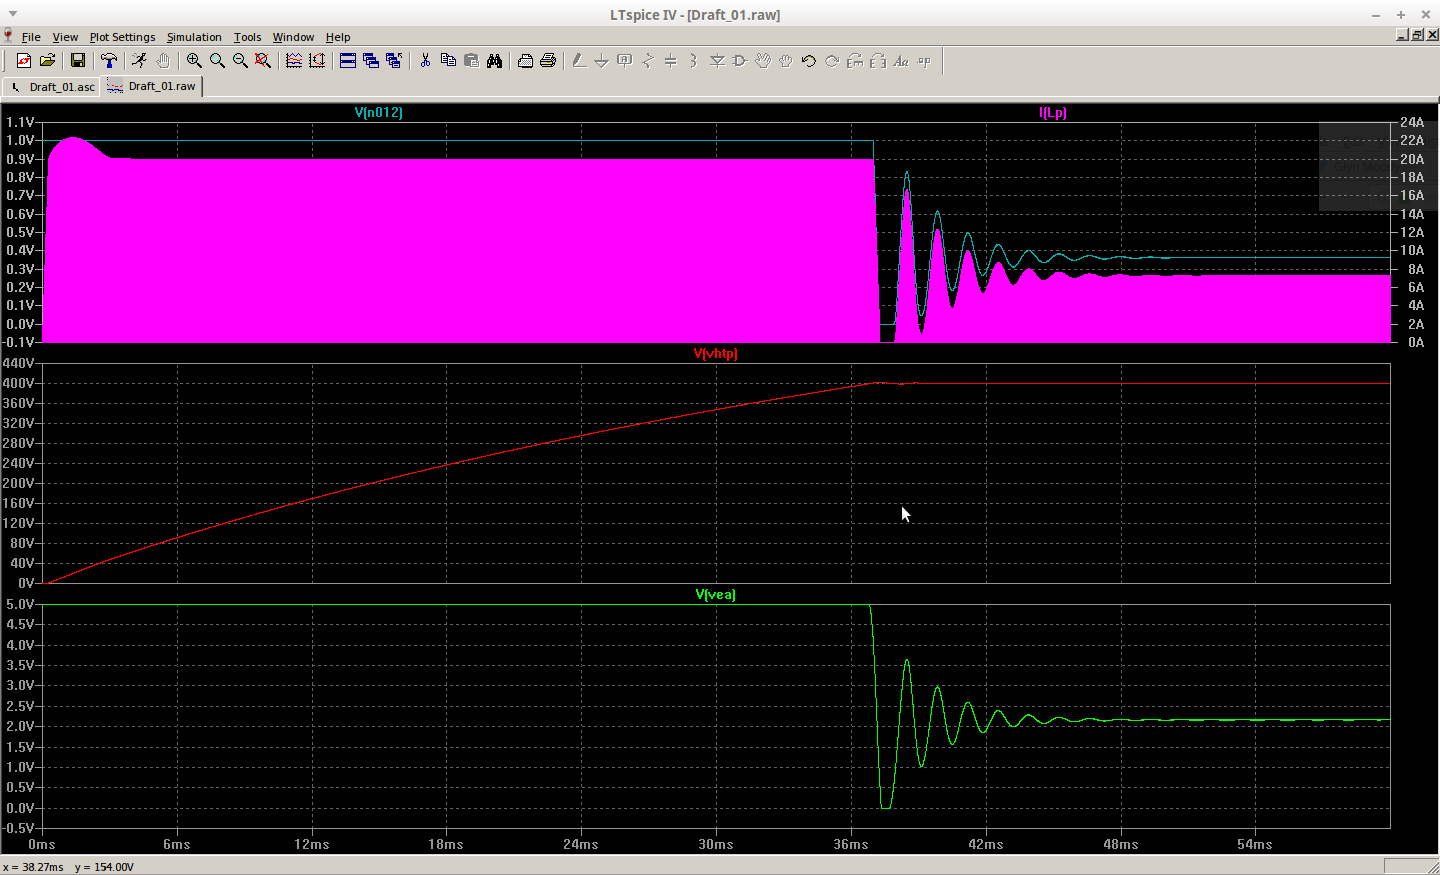Select the Zoom In magnifier icon

click(194, 61)
